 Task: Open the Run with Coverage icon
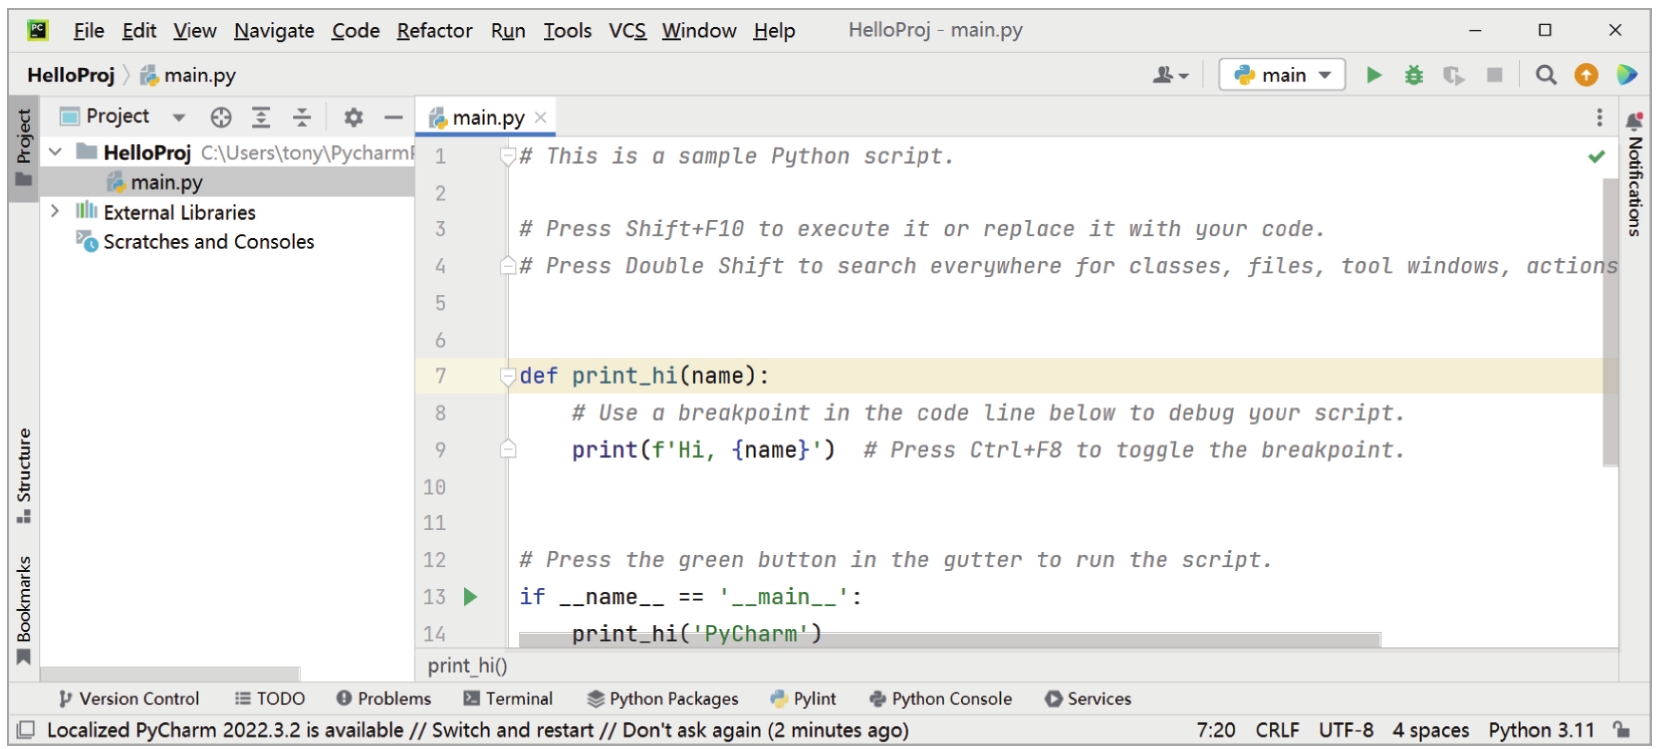coord(1453,75)
